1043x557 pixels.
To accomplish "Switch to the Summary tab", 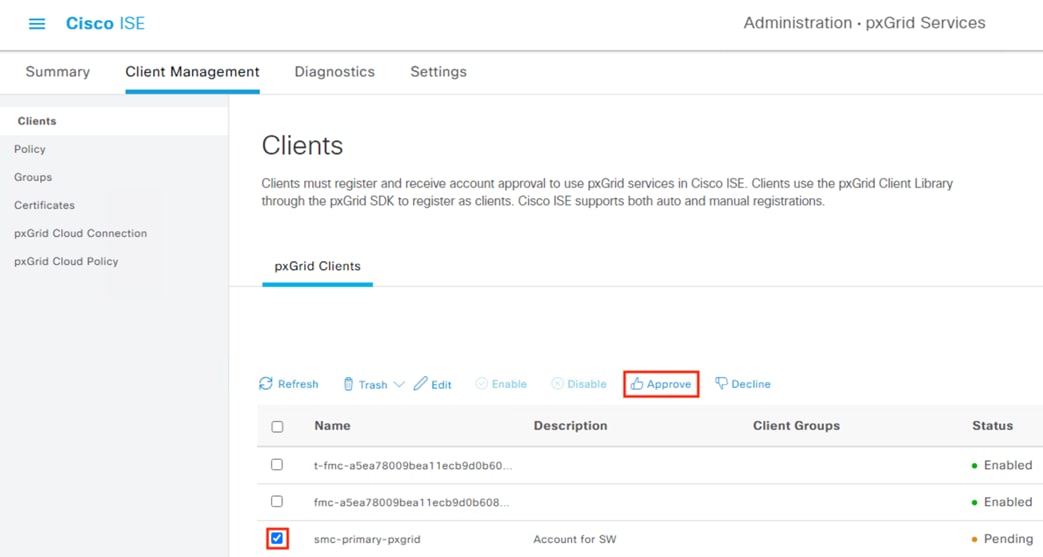I will [x=57, y=72].
